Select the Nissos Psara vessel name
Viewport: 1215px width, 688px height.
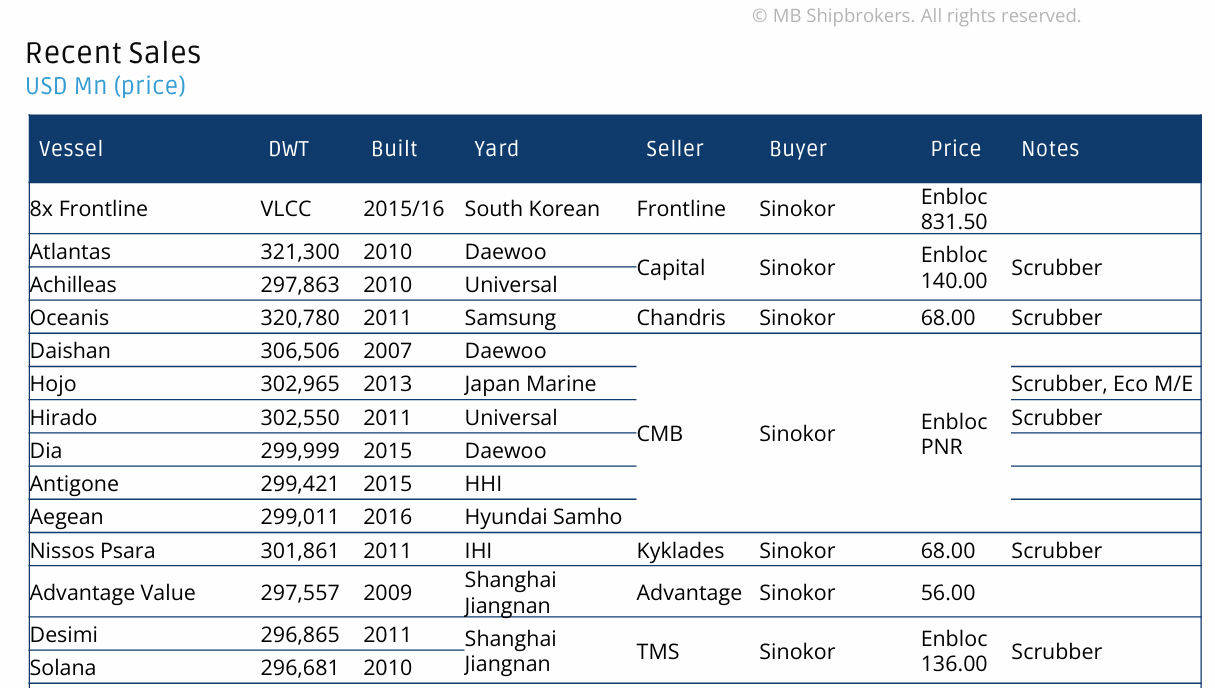[92, 551]
